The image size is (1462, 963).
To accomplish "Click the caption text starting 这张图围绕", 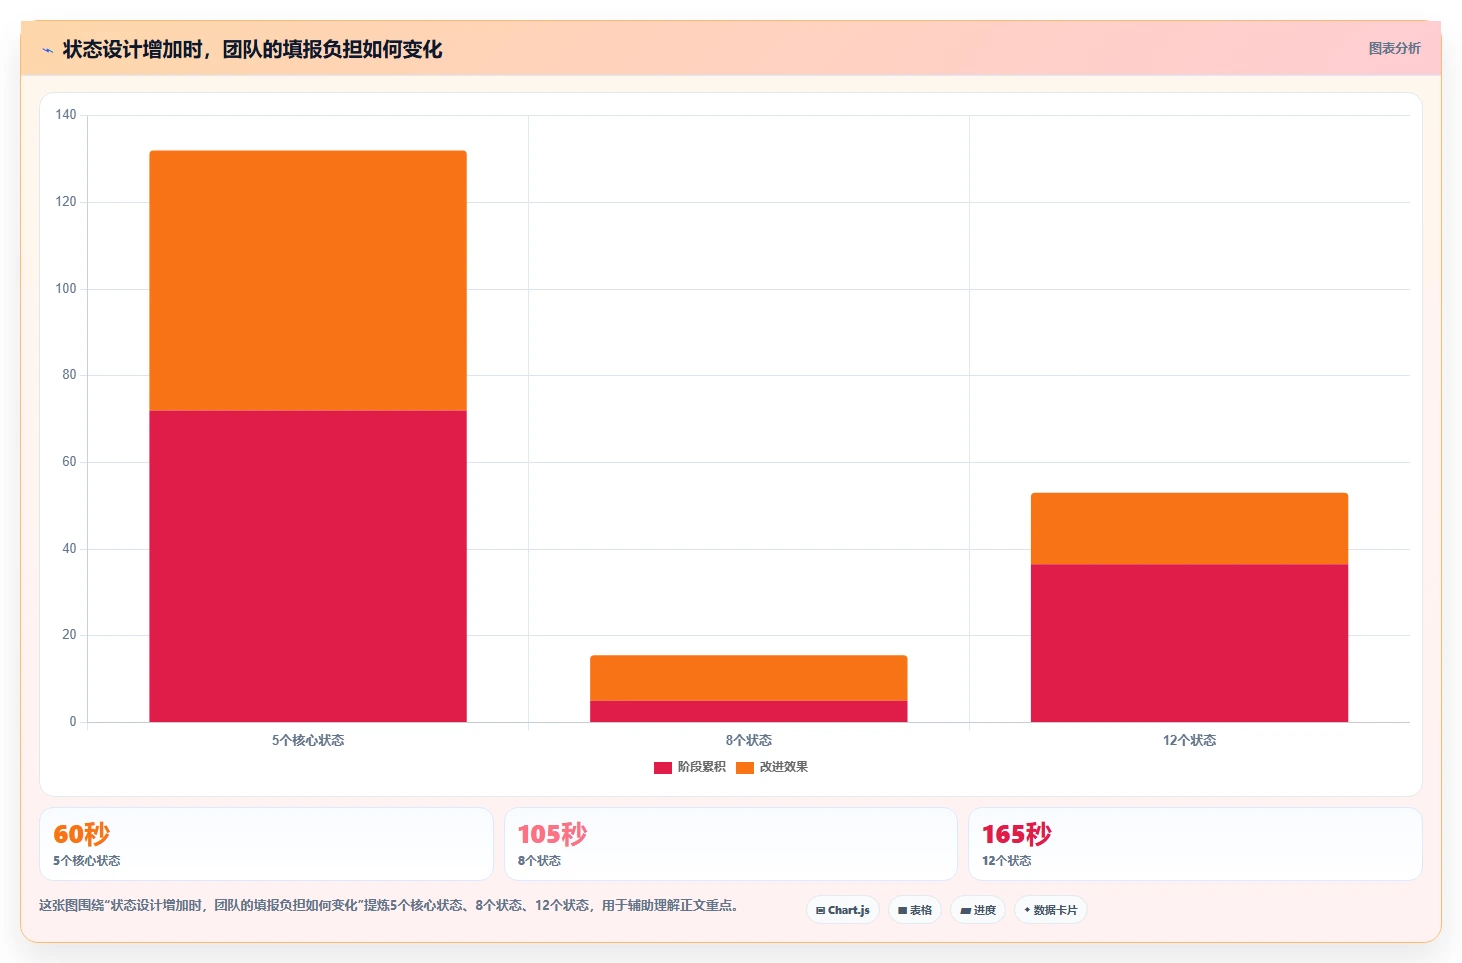I will (389, 905).
